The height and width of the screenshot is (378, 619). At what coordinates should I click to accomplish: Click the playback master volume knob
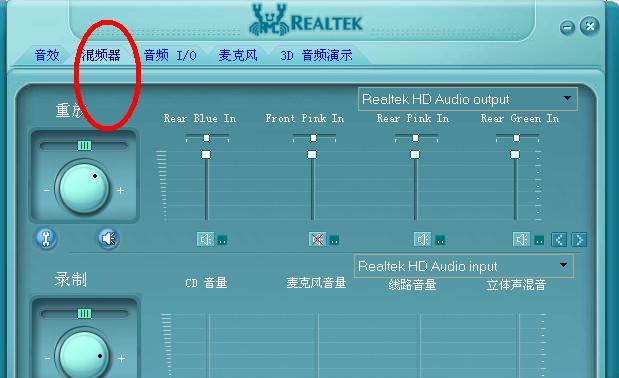click(x=84, y=189)
